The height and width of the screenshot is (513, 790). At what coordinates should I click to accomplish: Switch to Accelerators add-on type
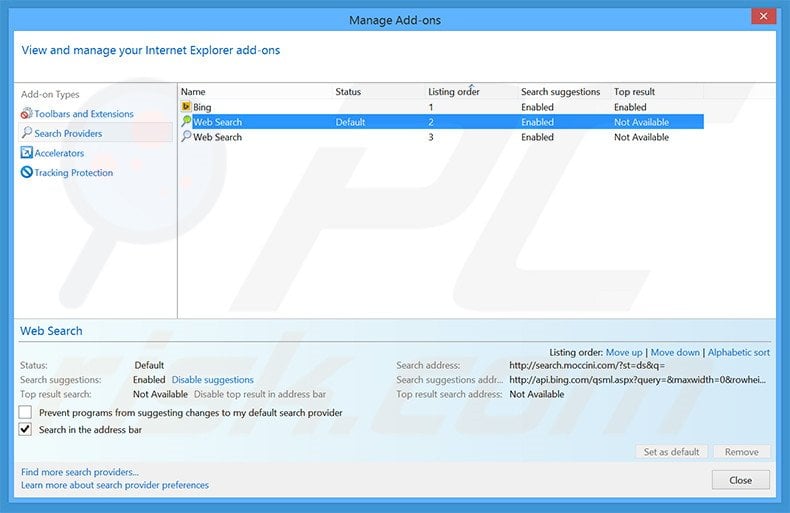pos(59,153)
